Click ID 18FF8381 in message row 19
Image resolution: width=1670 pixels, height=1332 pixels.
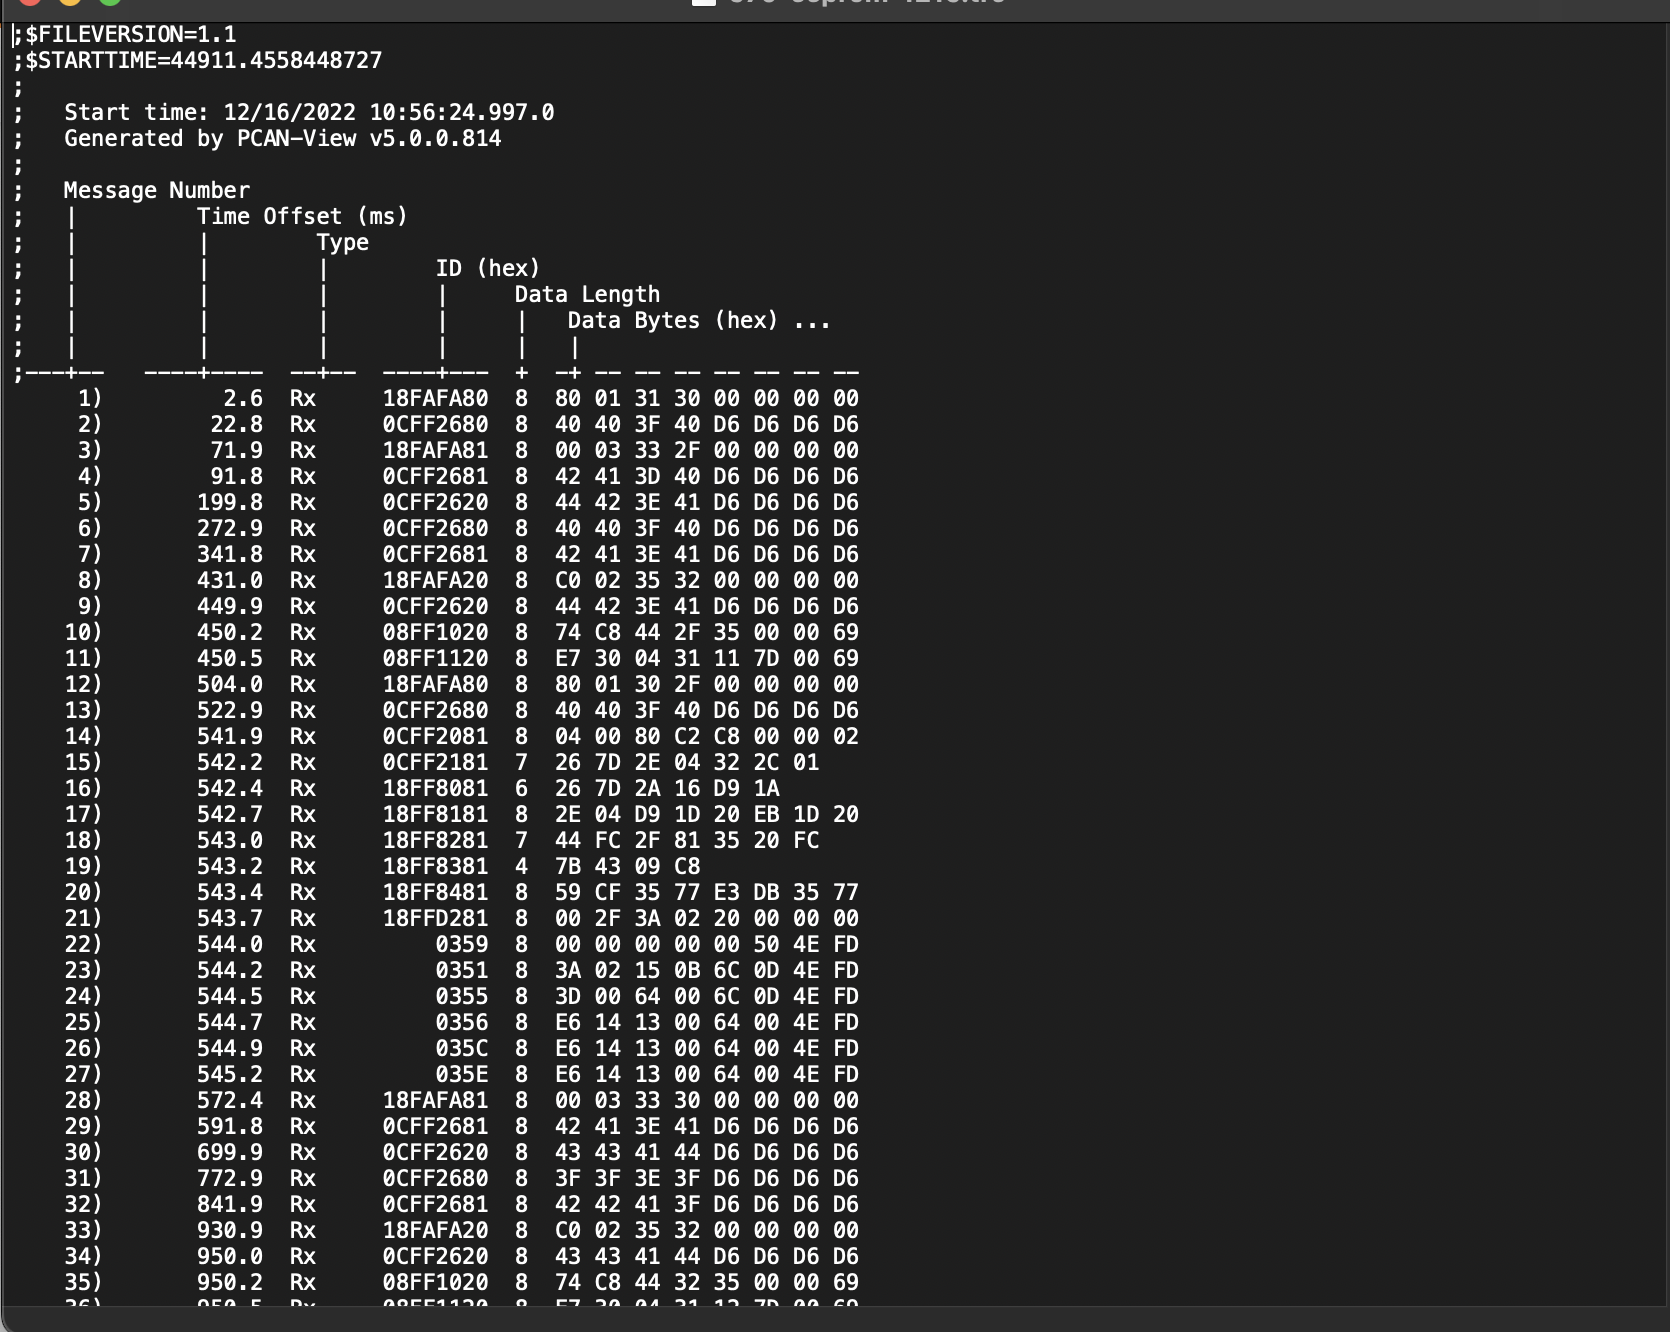tap(435, 867)
